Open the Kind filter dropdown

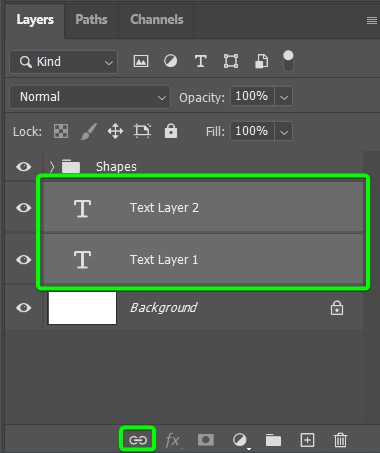63,62
